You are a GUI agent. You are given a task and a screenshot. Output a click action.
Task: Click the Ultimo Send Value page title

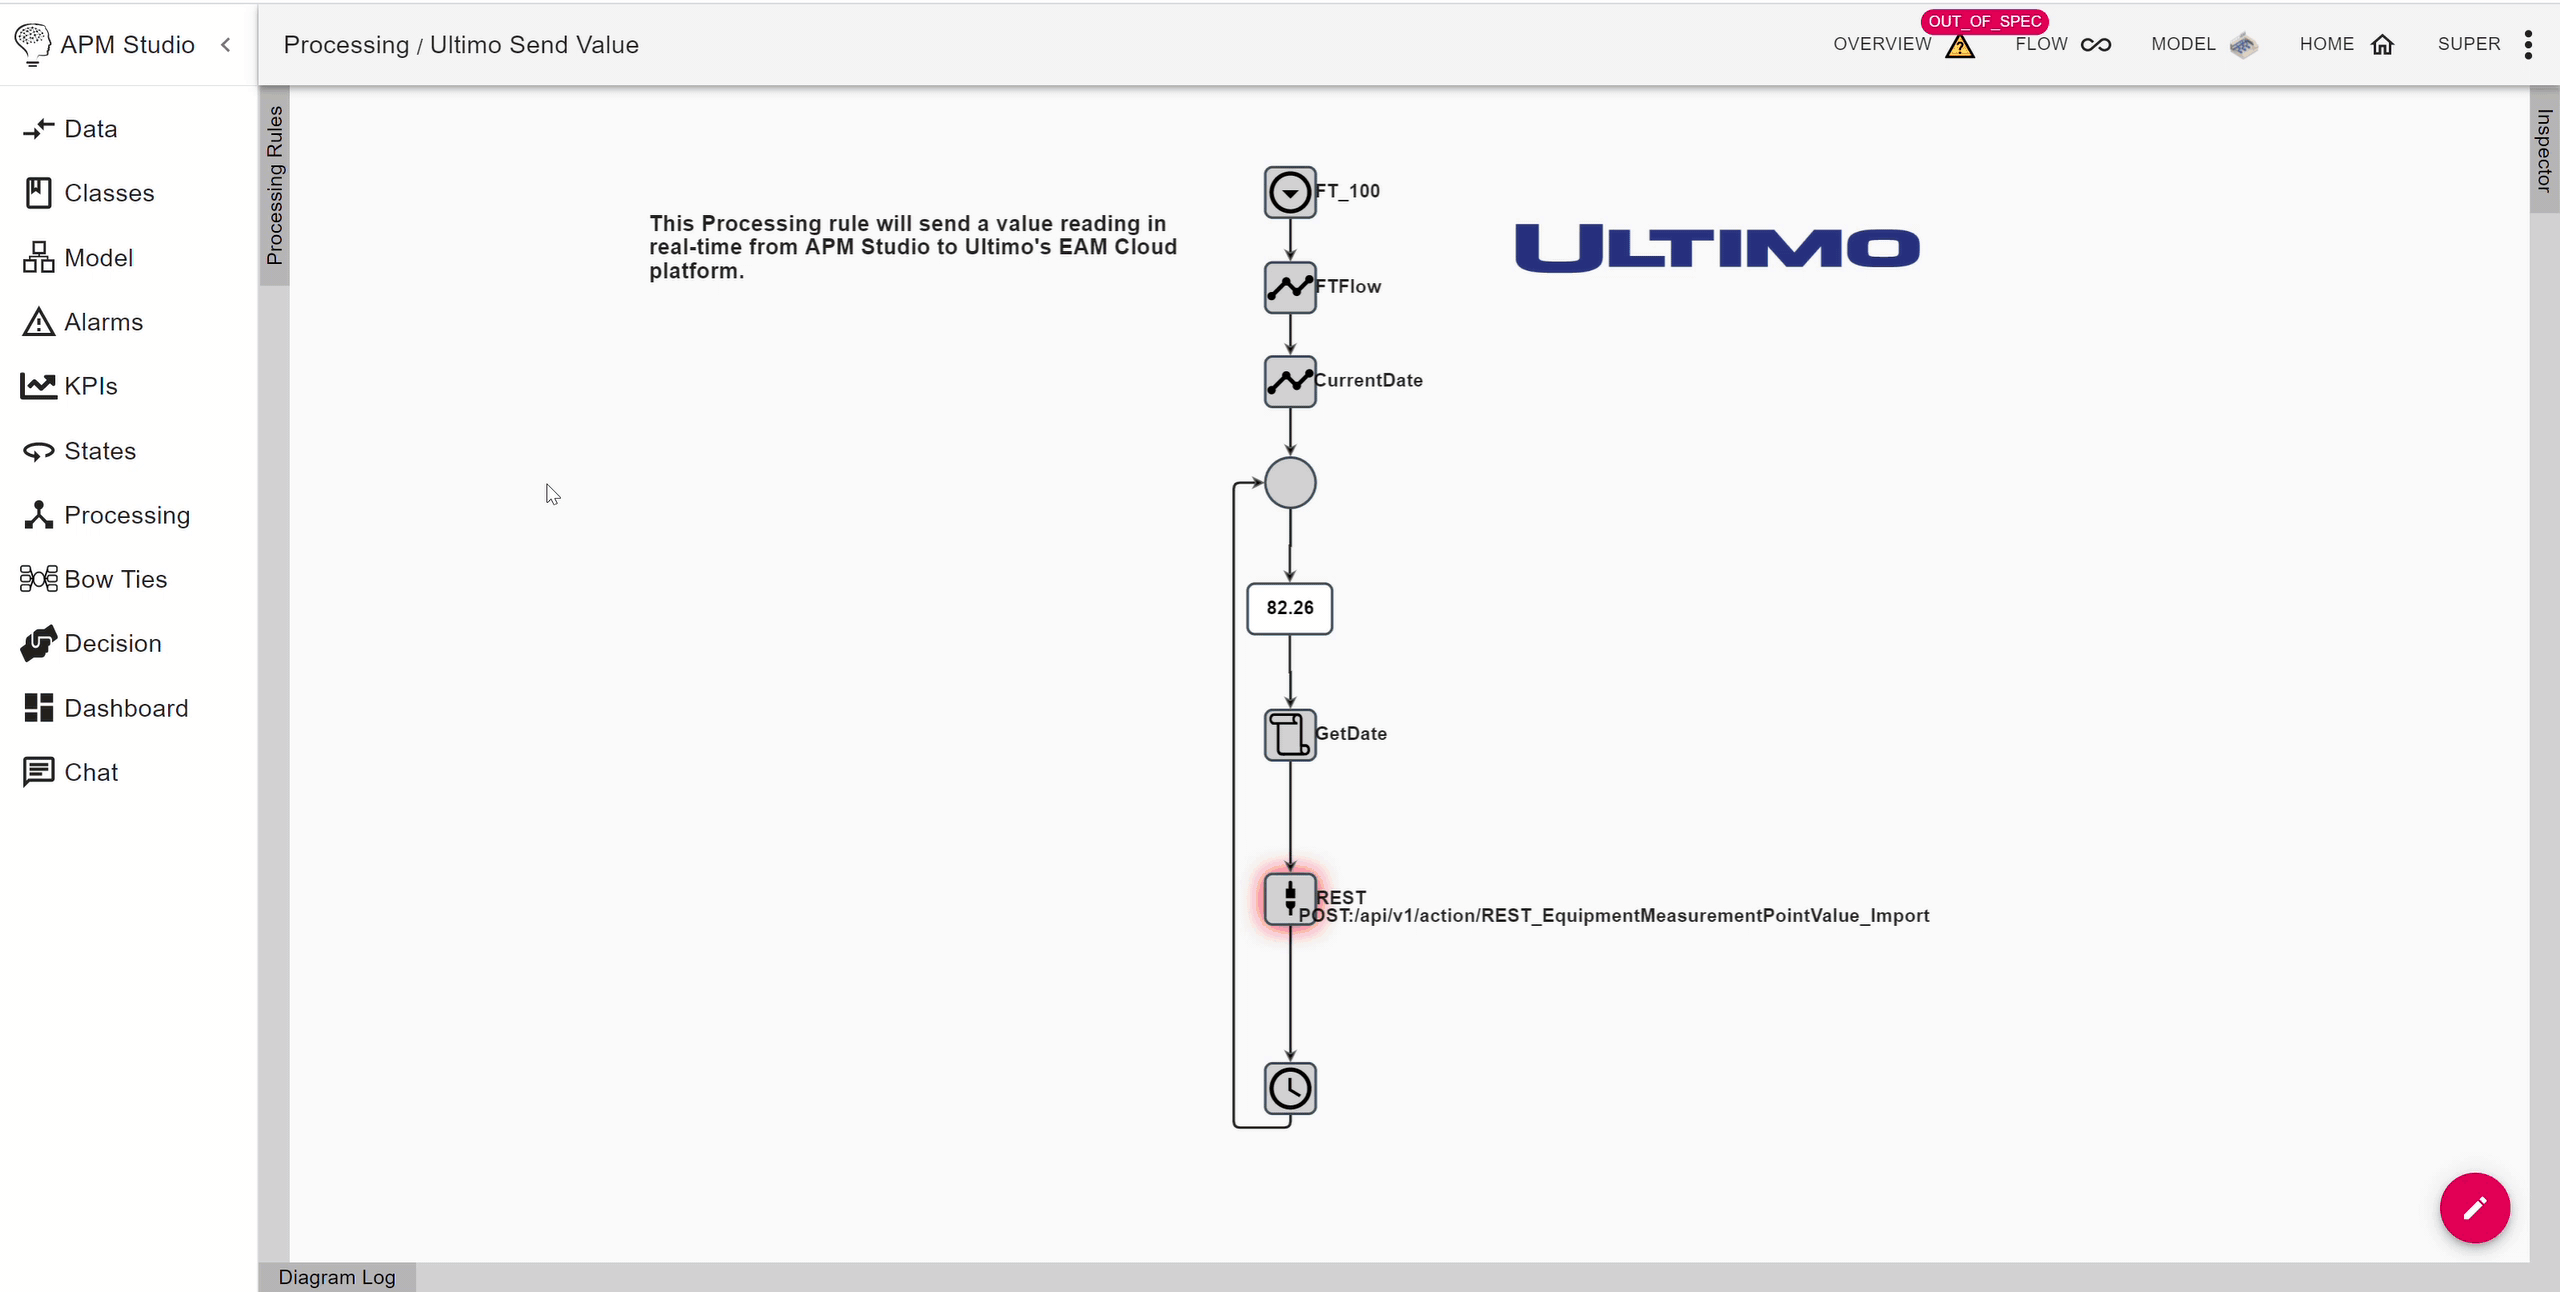coord(534,45)
